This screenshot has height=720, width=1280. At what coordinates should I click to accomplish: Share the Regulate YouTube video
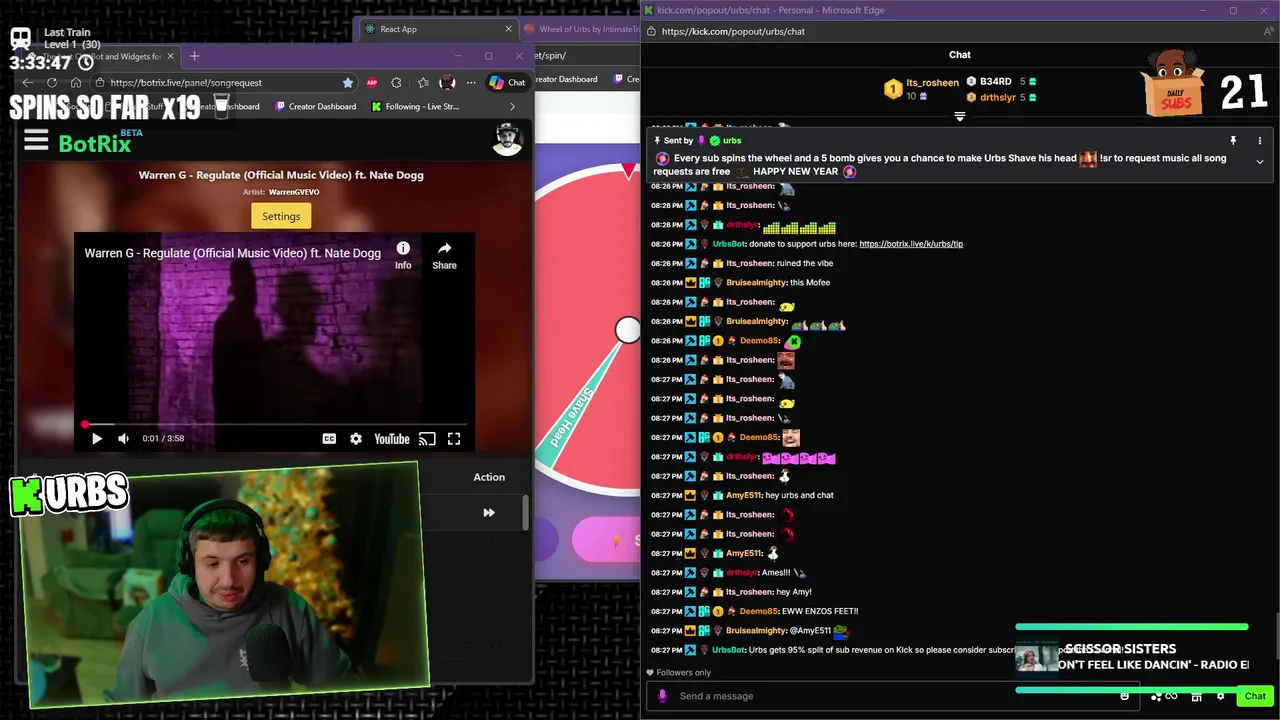click(444, 255)
